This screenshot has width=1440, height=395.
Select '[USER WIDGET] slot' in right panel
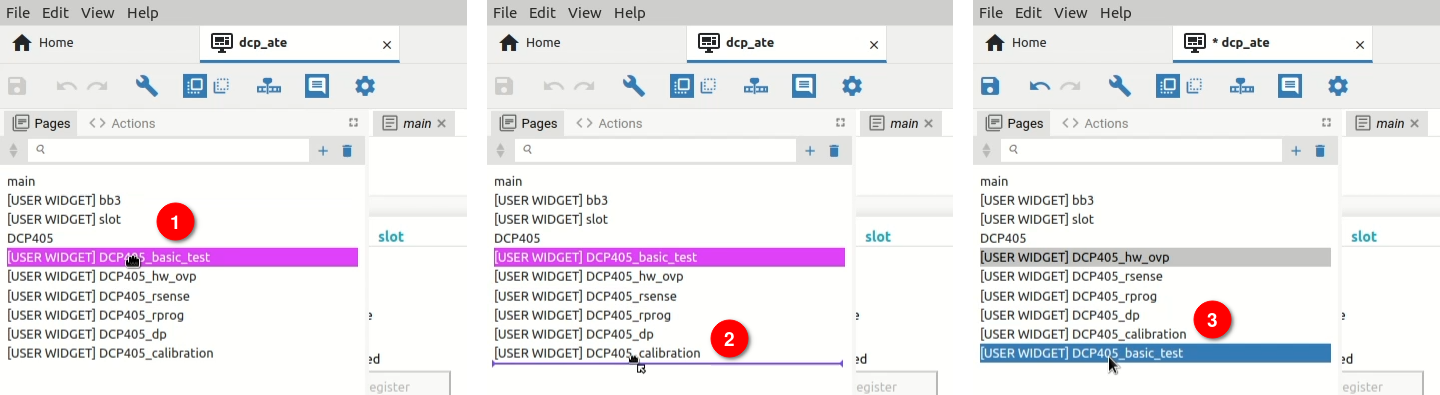pos(1155,219)
